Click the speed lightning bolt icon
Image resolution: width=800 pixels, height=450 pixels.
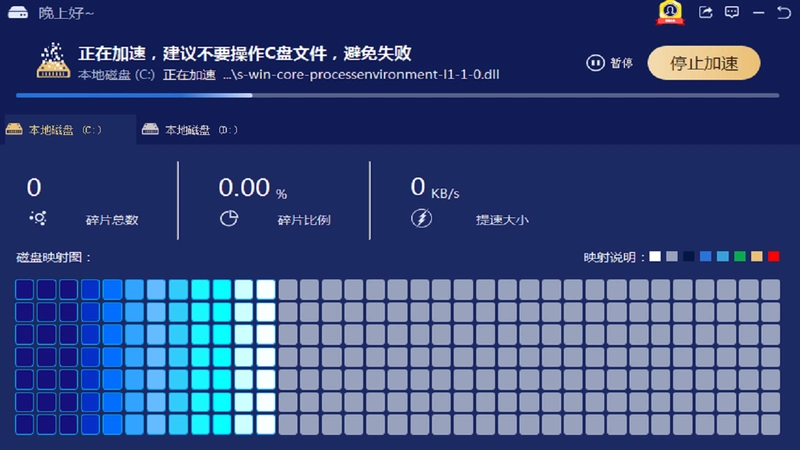(421, 218)
